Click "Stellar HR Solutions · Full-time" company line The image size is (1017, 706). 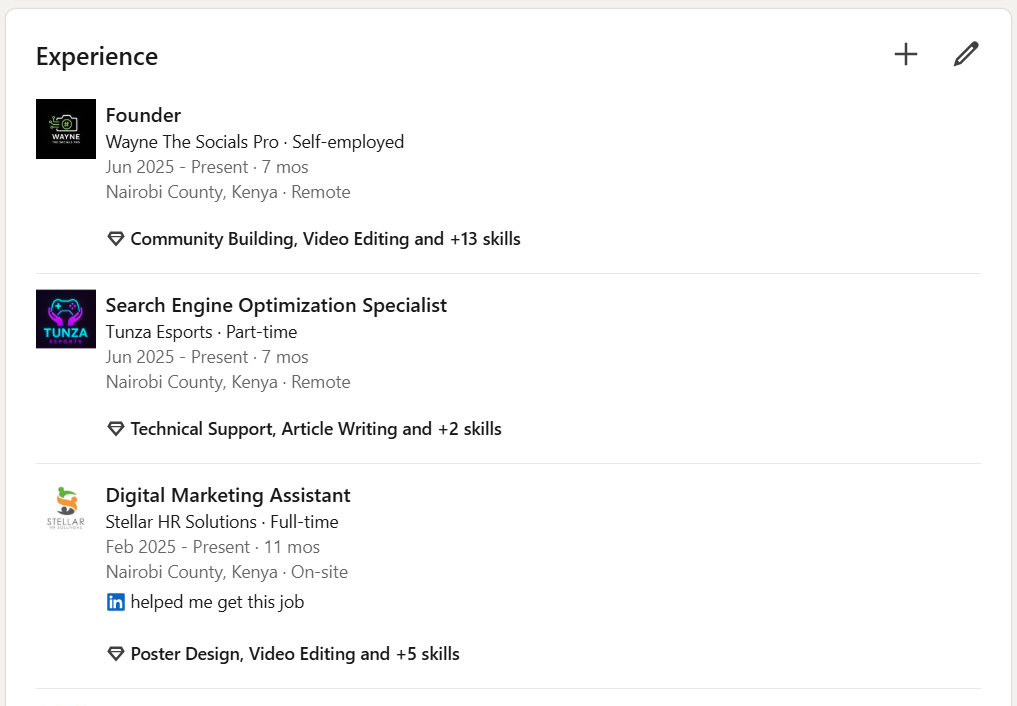coord(222,522)
